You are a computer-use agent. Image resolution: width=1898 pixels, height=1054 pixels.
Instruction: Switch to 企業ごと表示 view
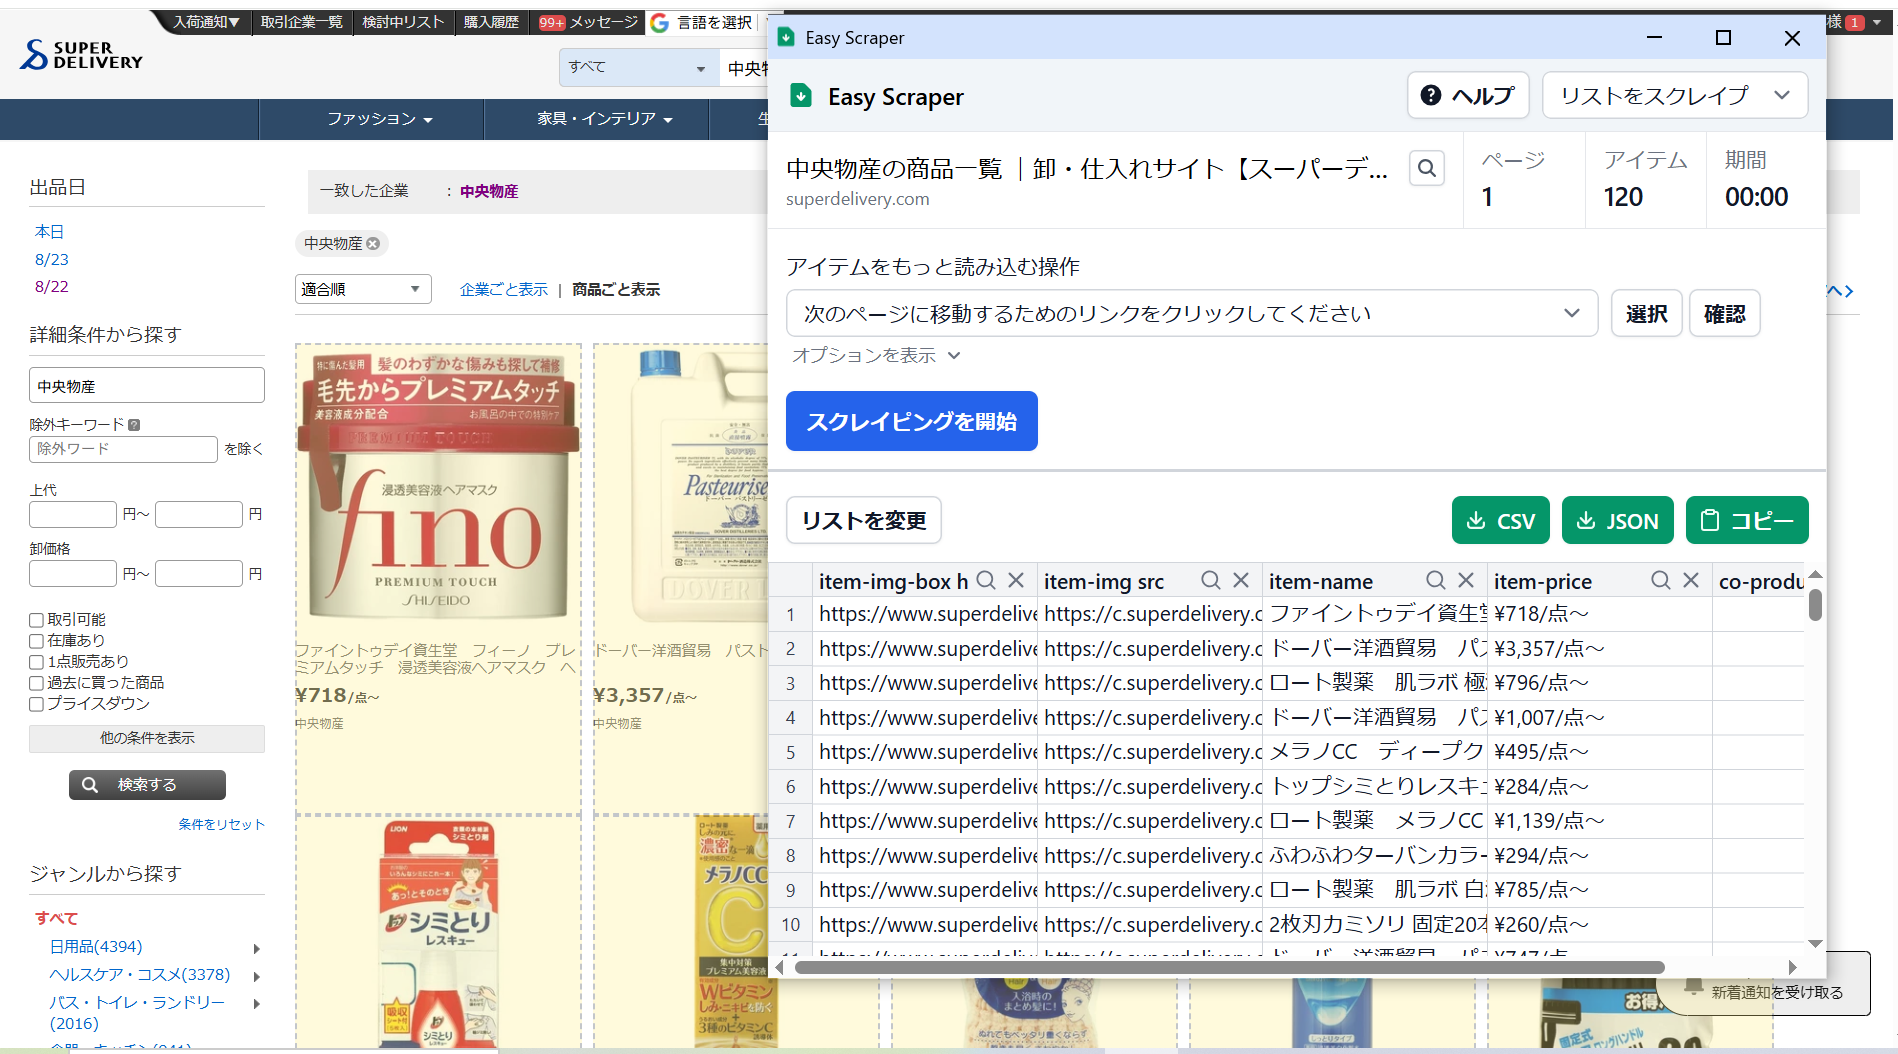[504, 289]
